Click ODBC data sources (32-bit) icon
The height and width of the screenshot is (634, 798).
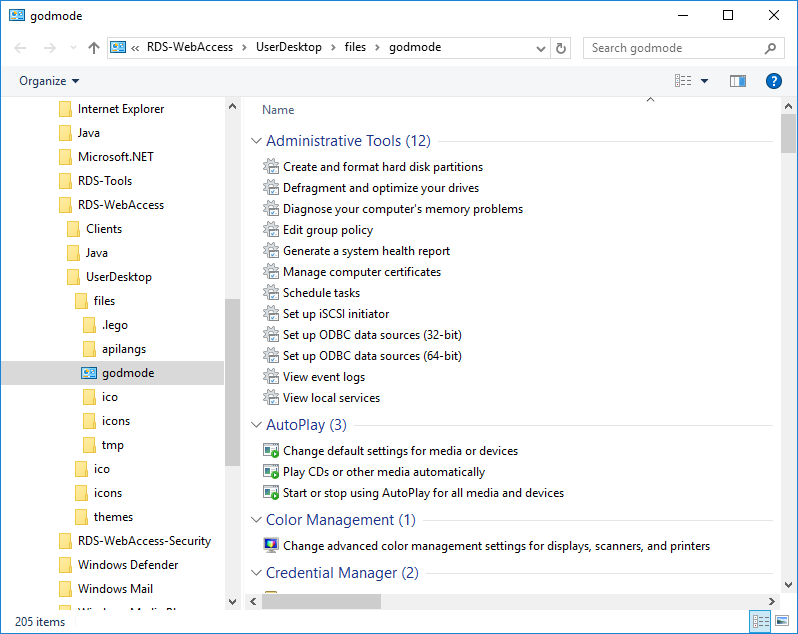pyautogui.click(x=271, y=335)
